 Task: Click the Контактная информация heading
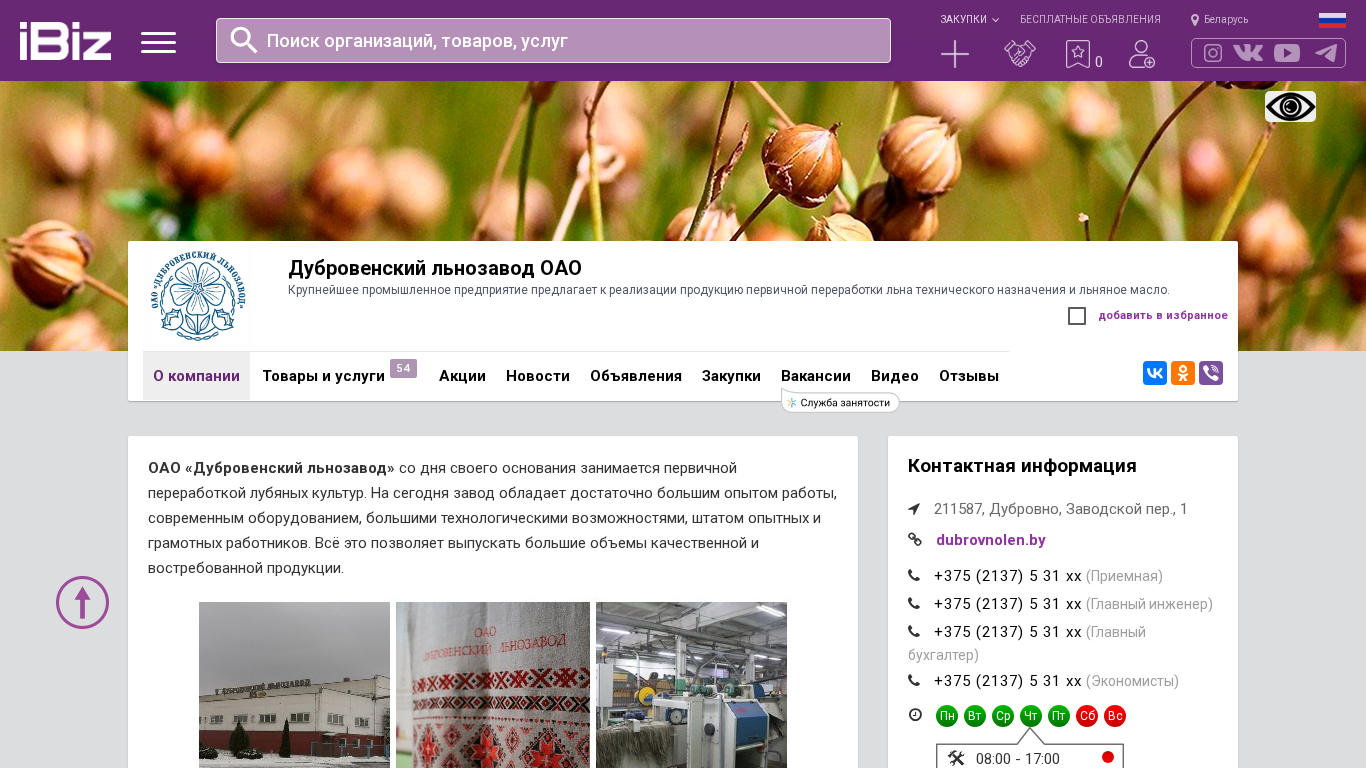click(x=1022, y=465)
